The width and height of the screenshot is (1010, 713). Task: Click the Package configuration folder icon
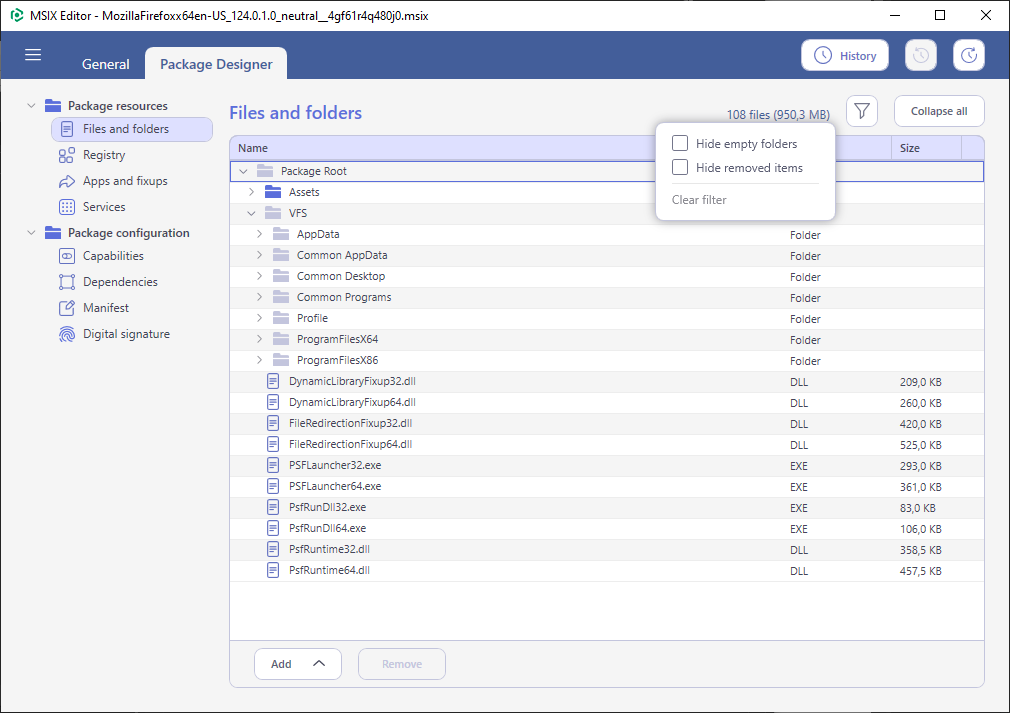[x=53, y=233]
